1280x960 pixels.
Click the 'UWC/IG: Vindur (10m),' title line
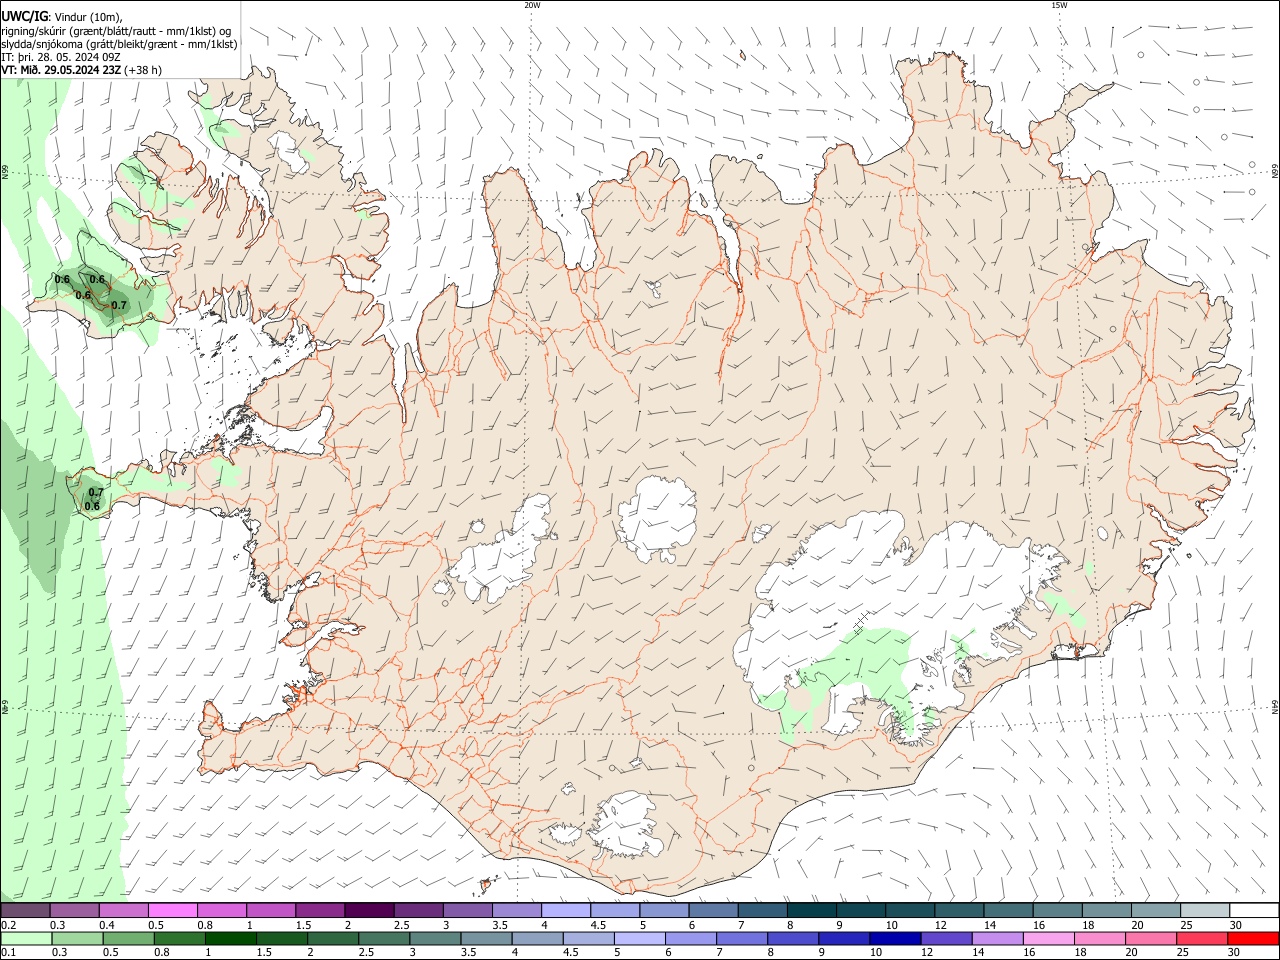[x=62, y=17]
